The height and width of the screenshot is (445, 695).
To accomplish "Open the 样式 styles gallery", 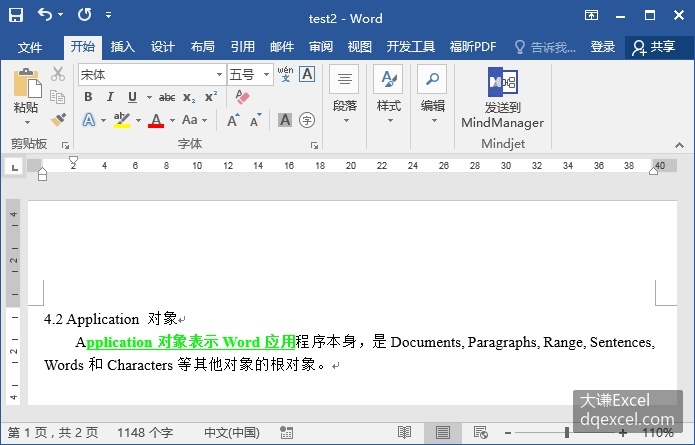I will point(389,94).
